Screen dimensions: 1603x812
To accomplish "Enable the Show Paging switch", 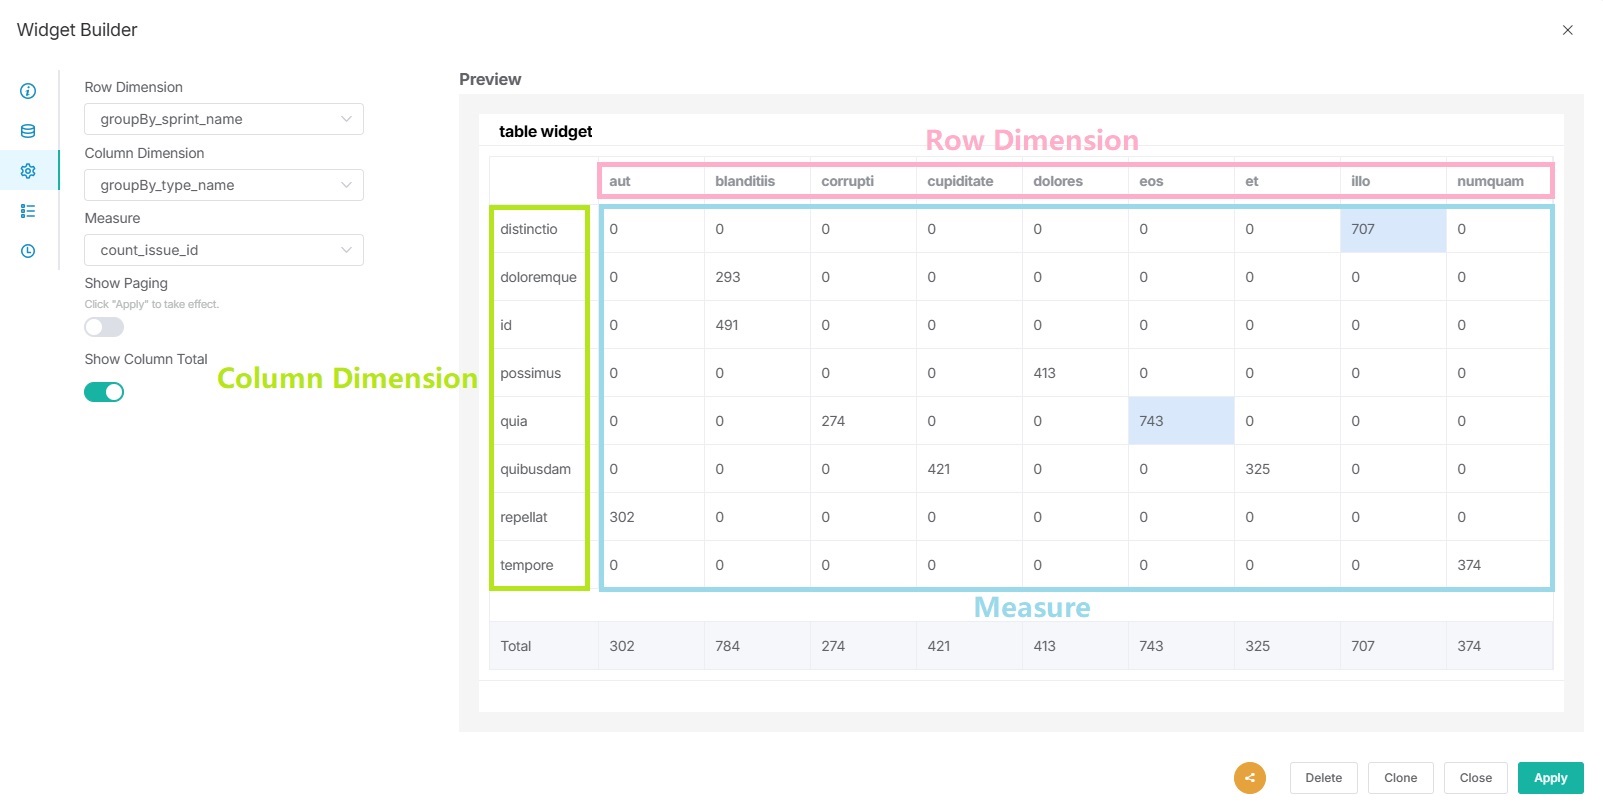I will pyautogui.click(x=104, y=327).
